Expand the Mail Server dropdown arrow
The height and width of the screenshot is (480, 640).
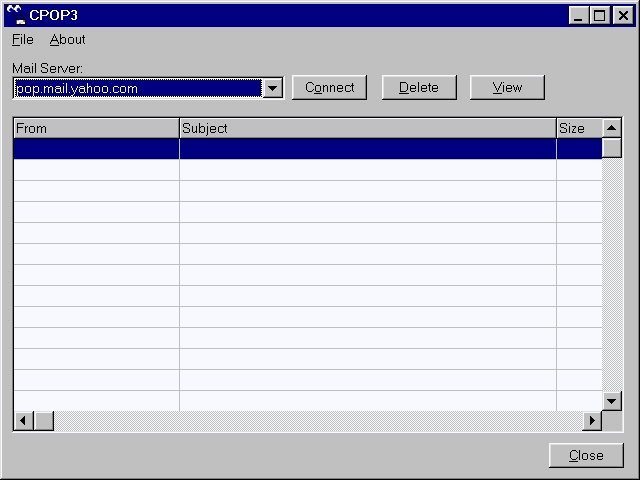[x=273, y=88]
